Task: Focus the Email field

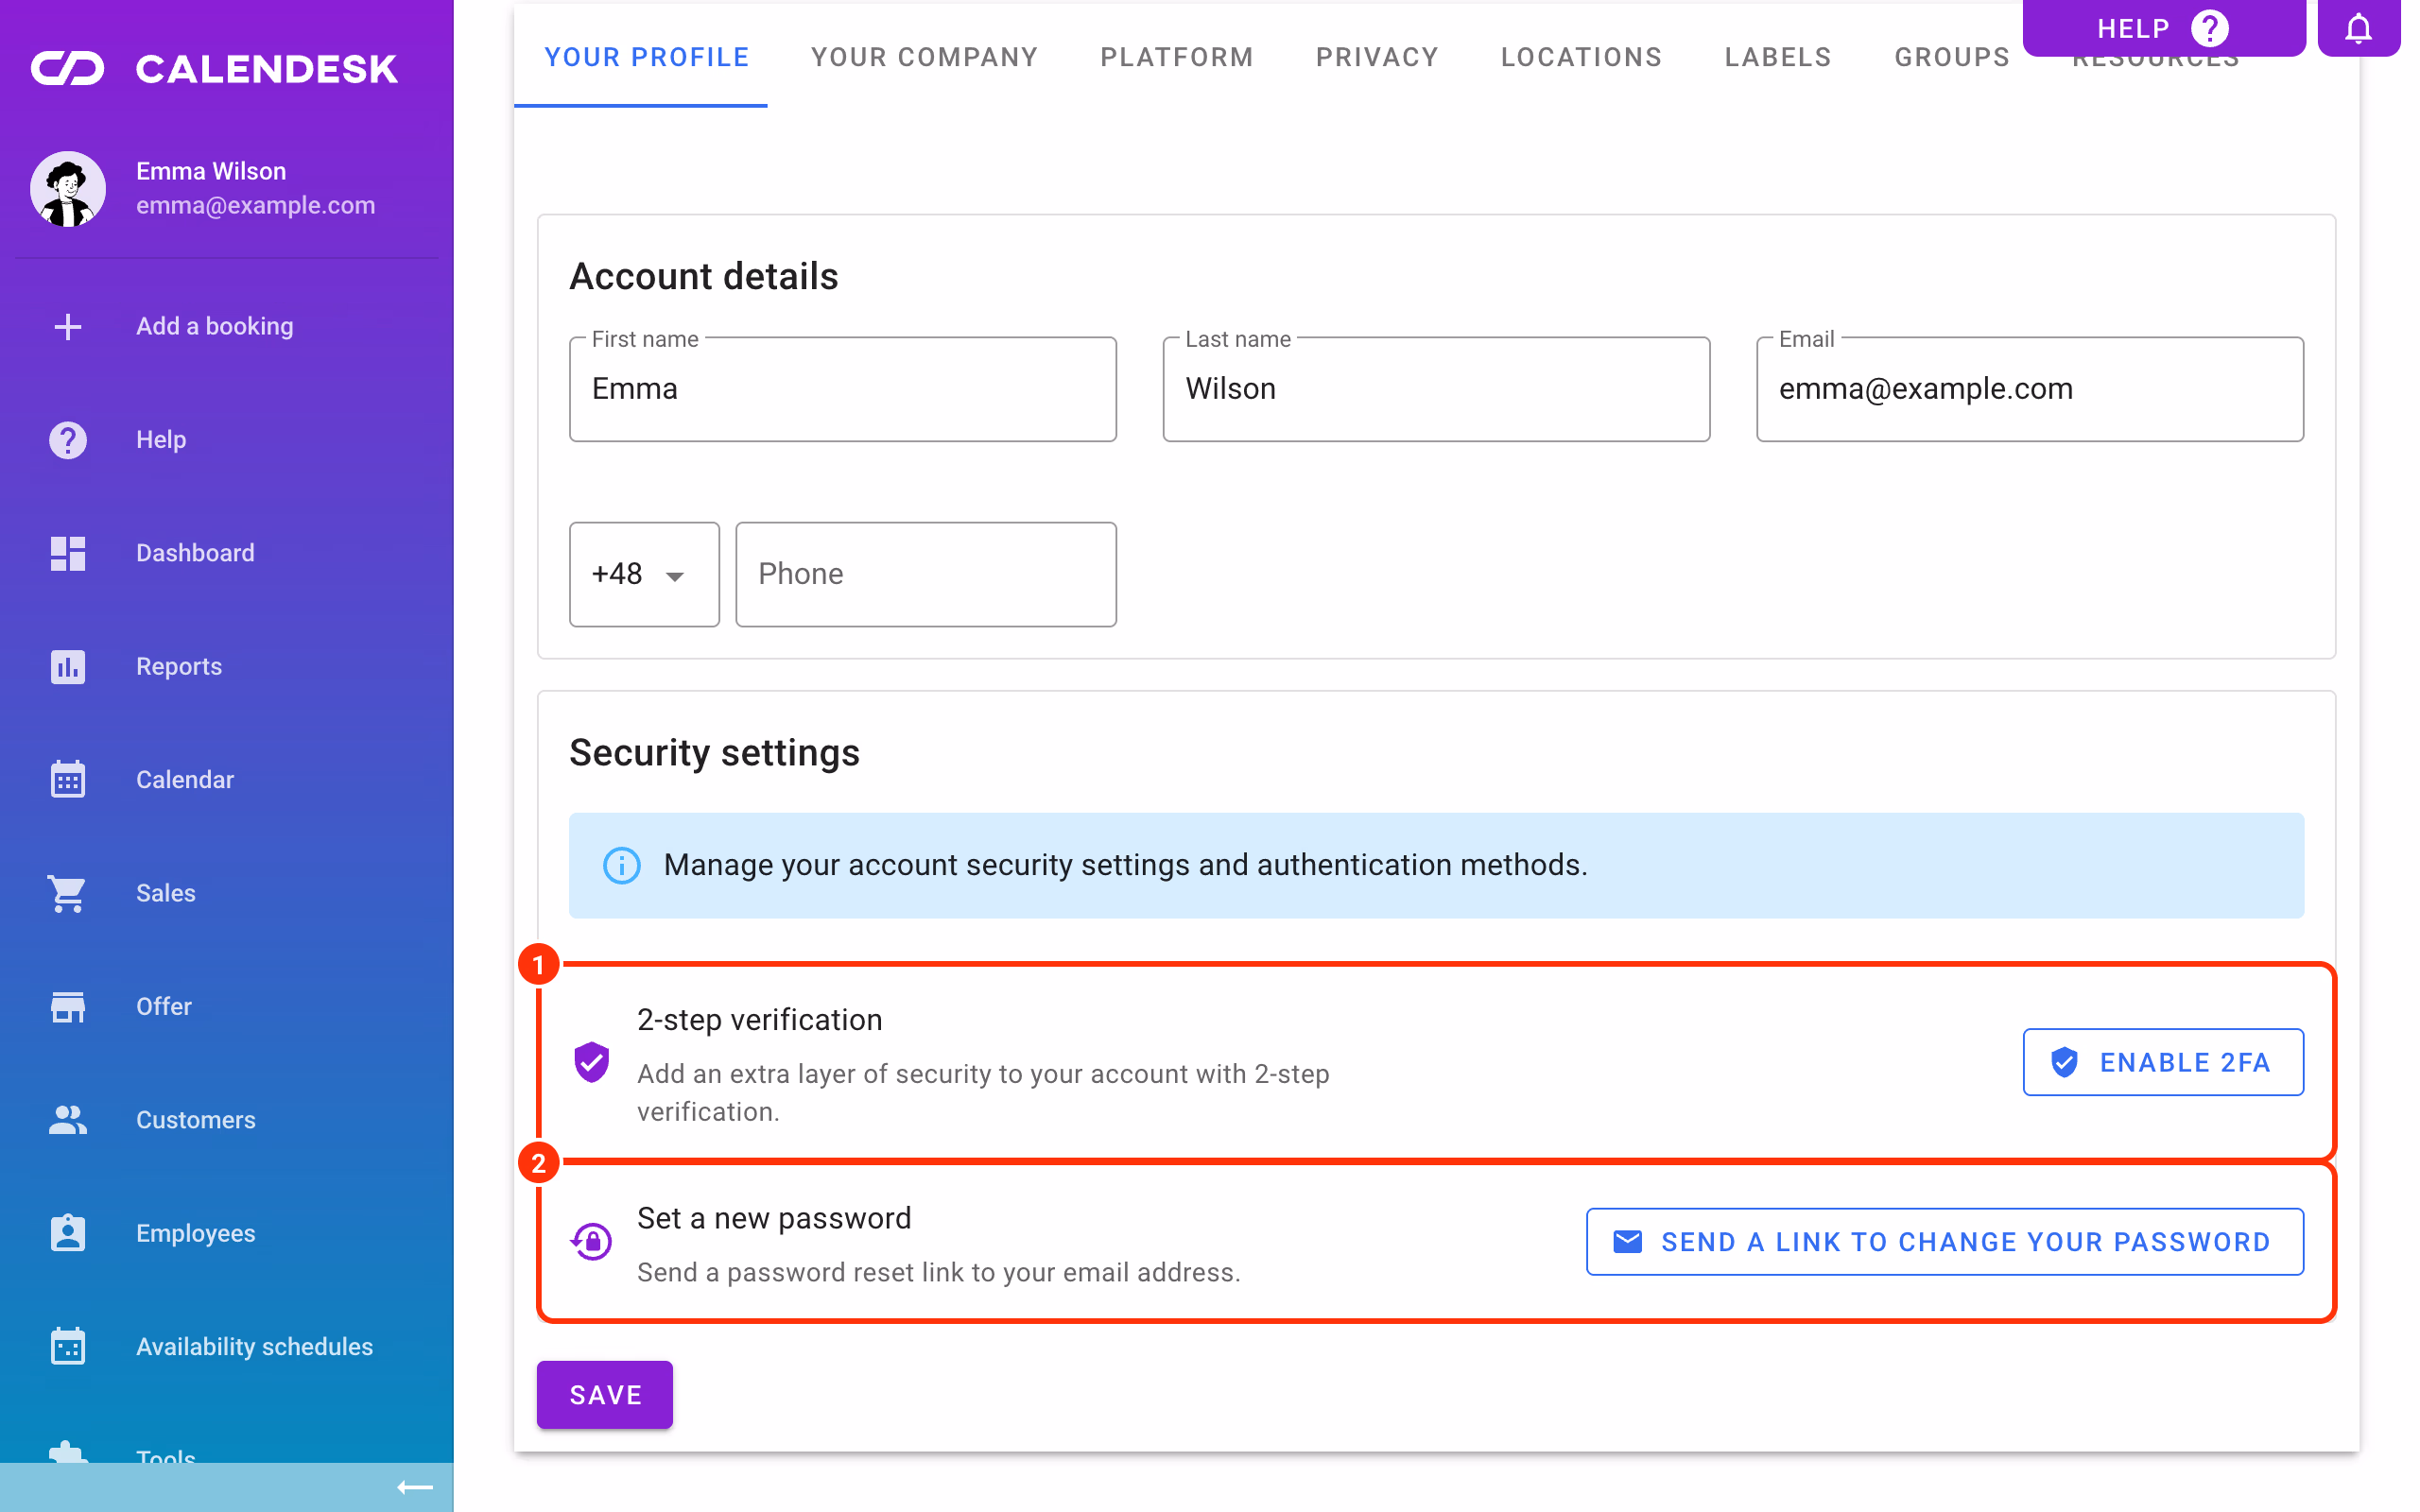Action: (x=2030, y=389)
